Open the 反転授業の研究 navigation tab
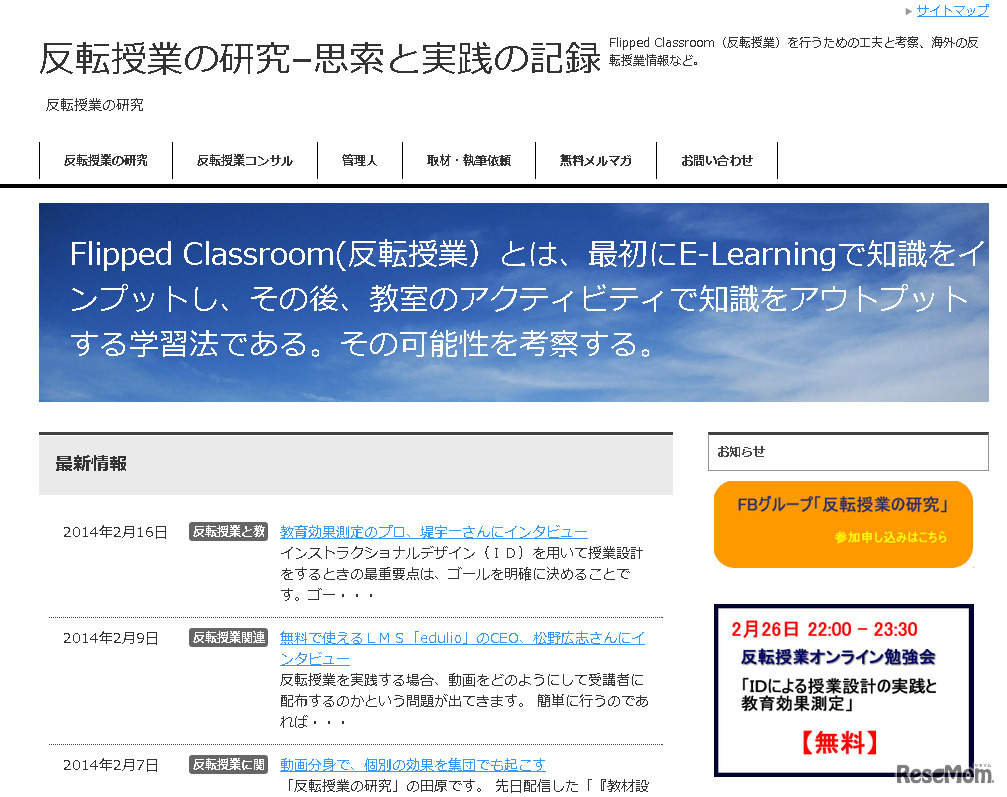This screenshot has height=797, width=1007. point(105,161)
